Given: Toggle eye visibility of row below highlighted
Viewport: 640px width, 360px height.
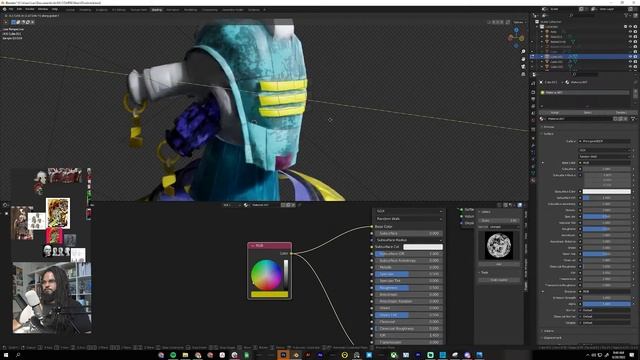Looking at the screenshot, I should [630, 62].
